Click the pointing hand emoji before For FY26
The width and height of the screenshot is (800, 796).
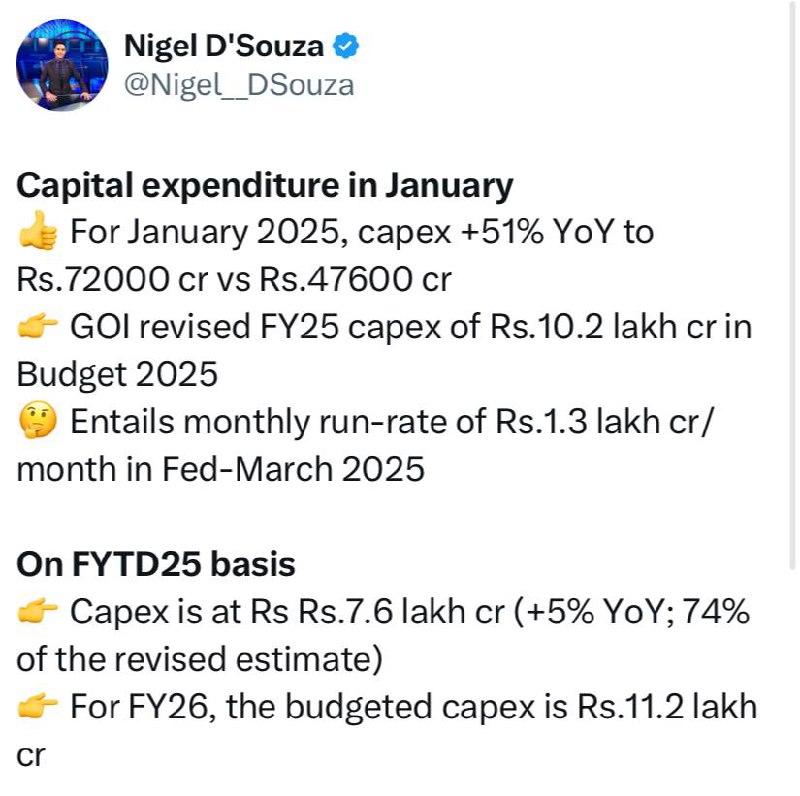38,706
